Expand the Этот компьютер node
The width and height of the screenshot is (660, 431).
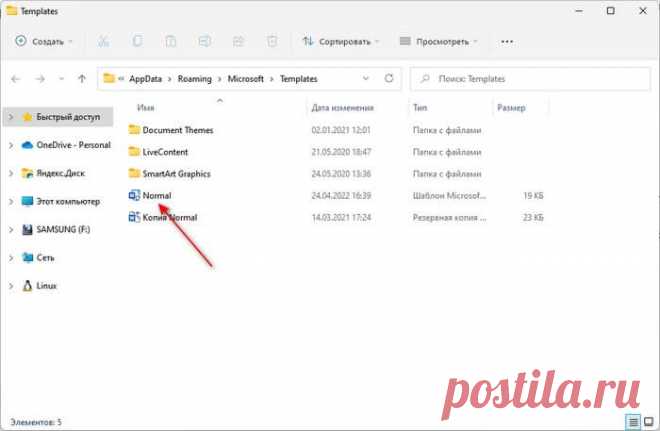[11, 201]
